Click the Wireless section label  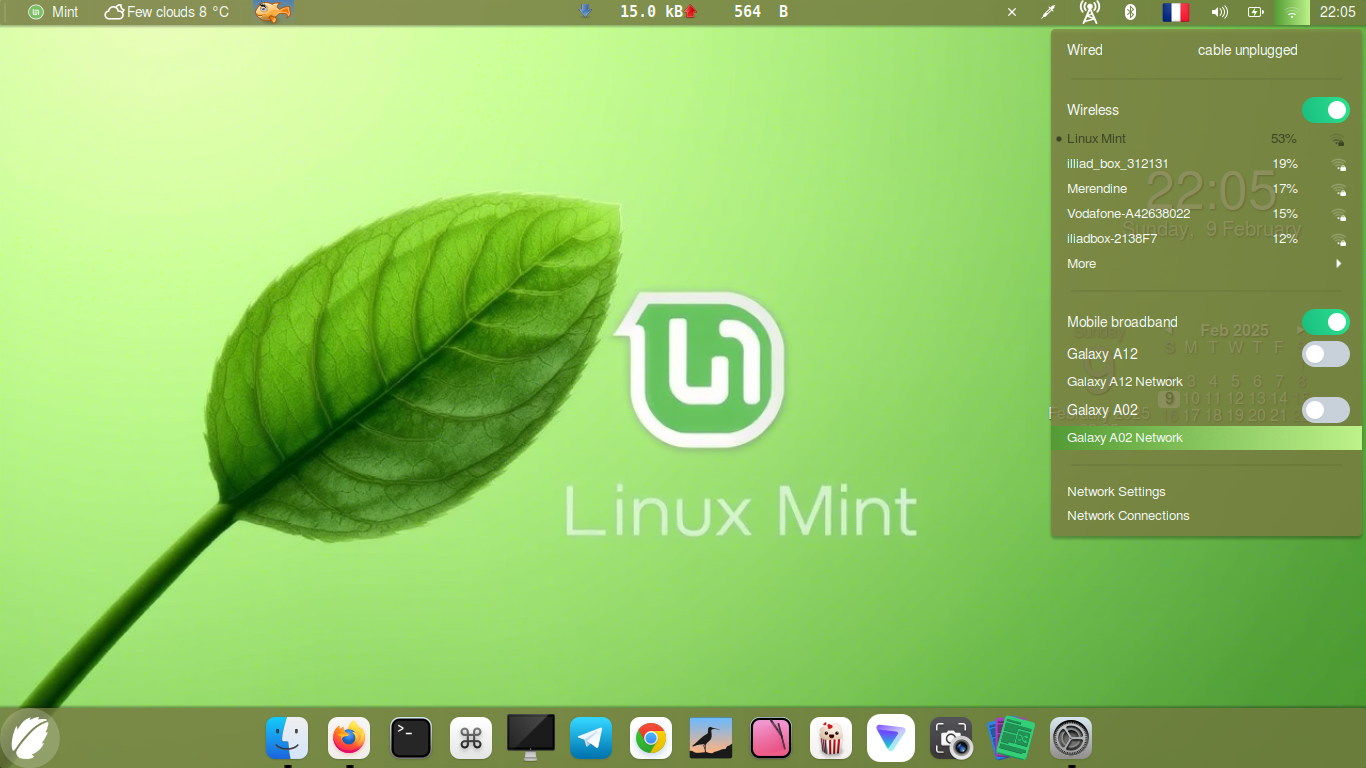(x=1093, y=110)
